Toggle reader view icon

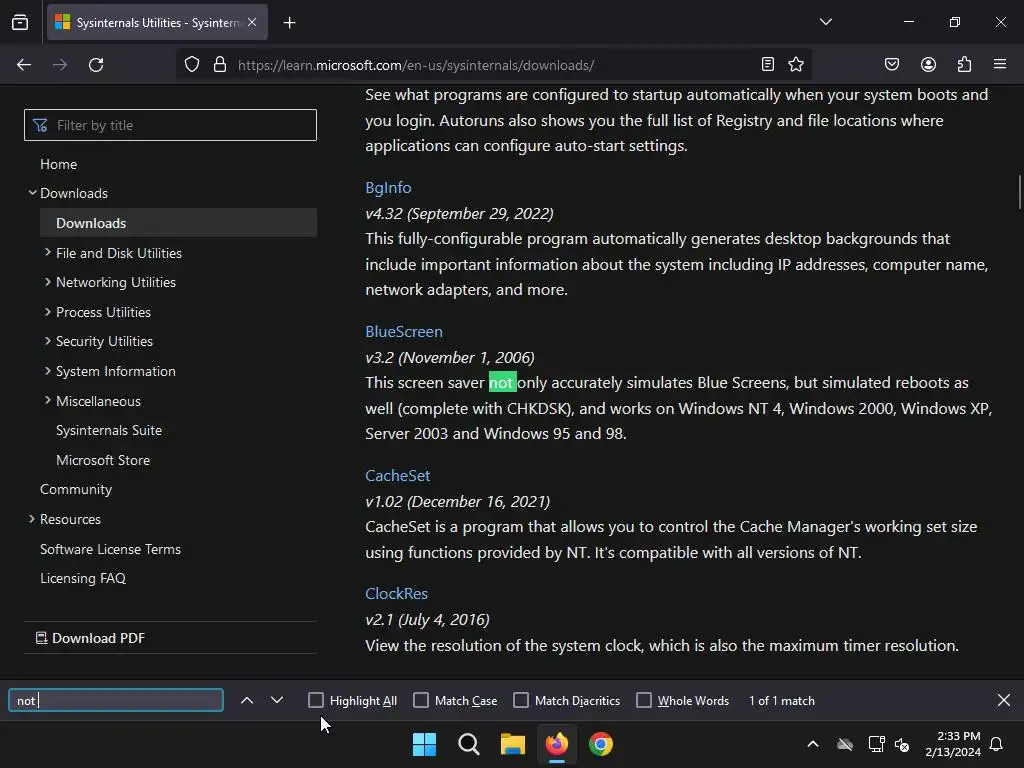click(768, 64)
